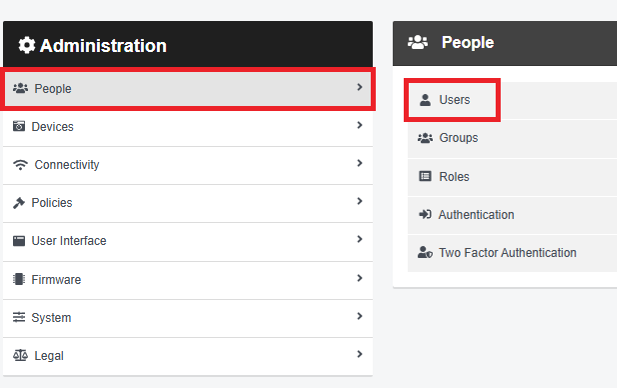The width and height of the screenshot is (617, 388).
Task: Click the Devices camera icon
Action: point(19,126)
